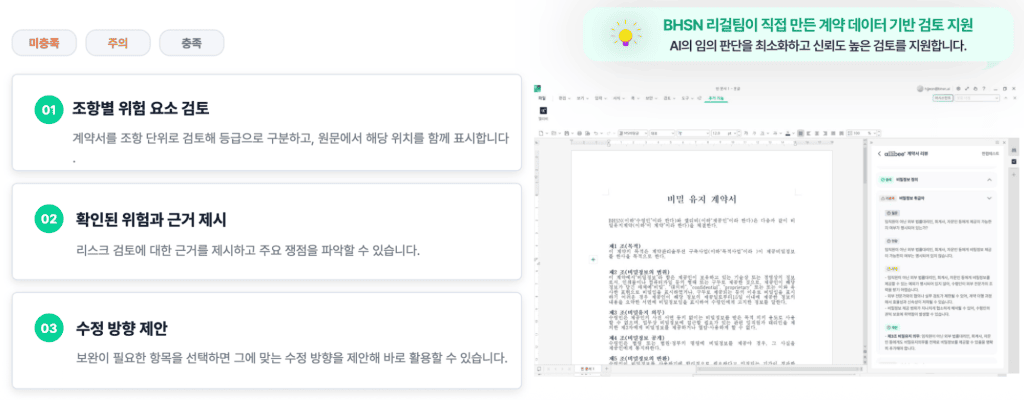Click the dark allibee sidebar icon
The image size is (1024, 400).
coord(1013,161)
